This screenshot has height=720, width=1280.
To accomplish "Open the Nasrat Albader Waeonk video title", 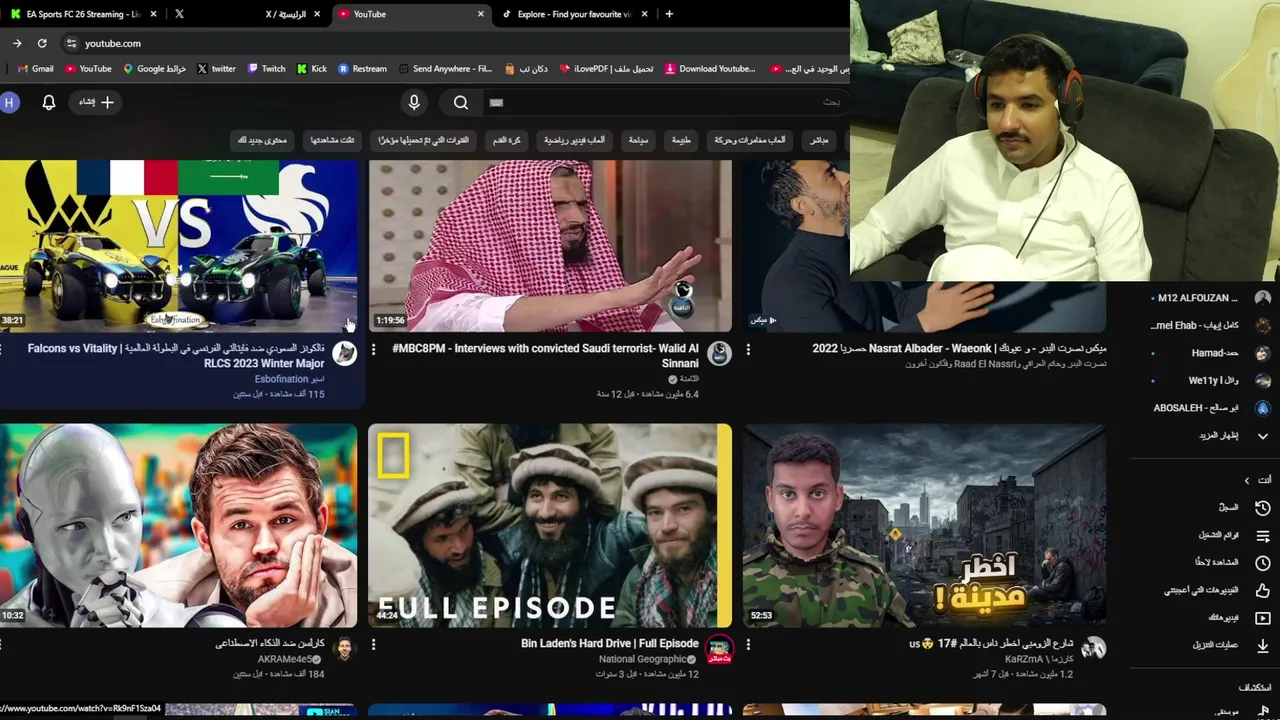I will click(959, 348).
